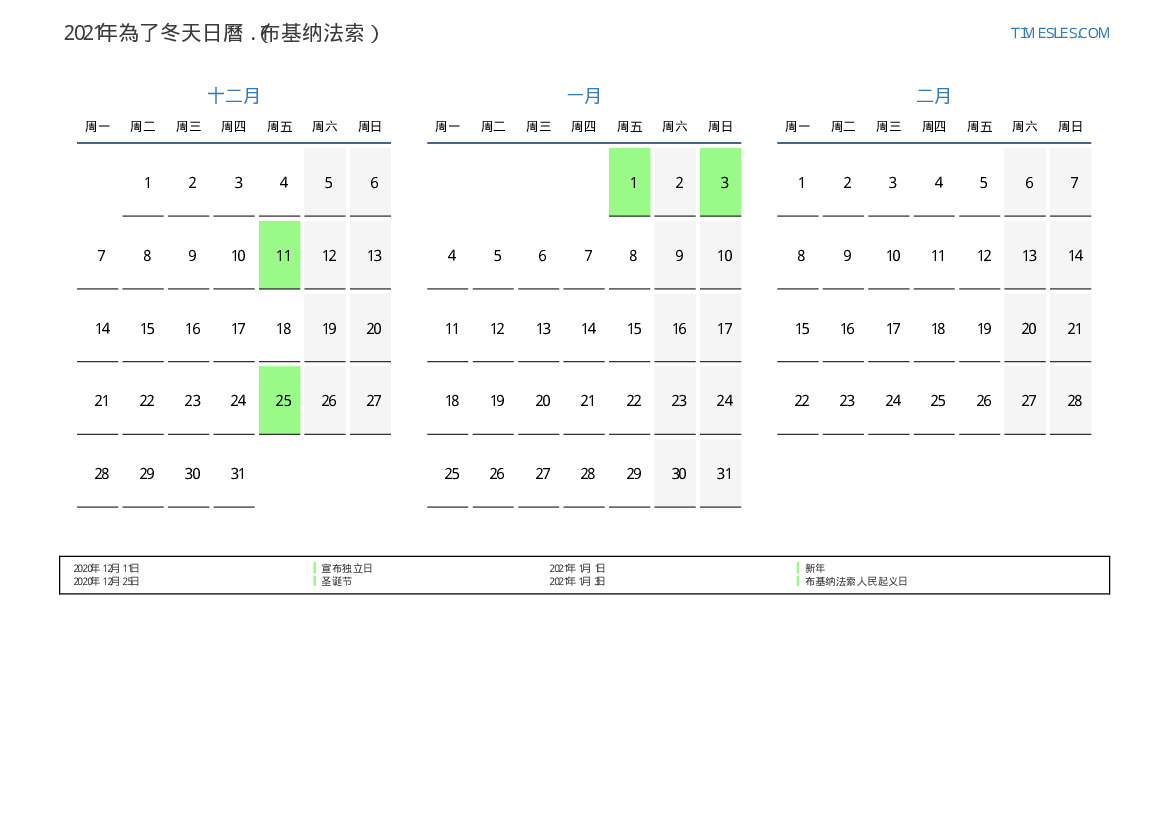This screenshot has width=1169, height=827.
Task: Click 宣布独立日 holiday in the legend
Action: click(x=346, y=568)
